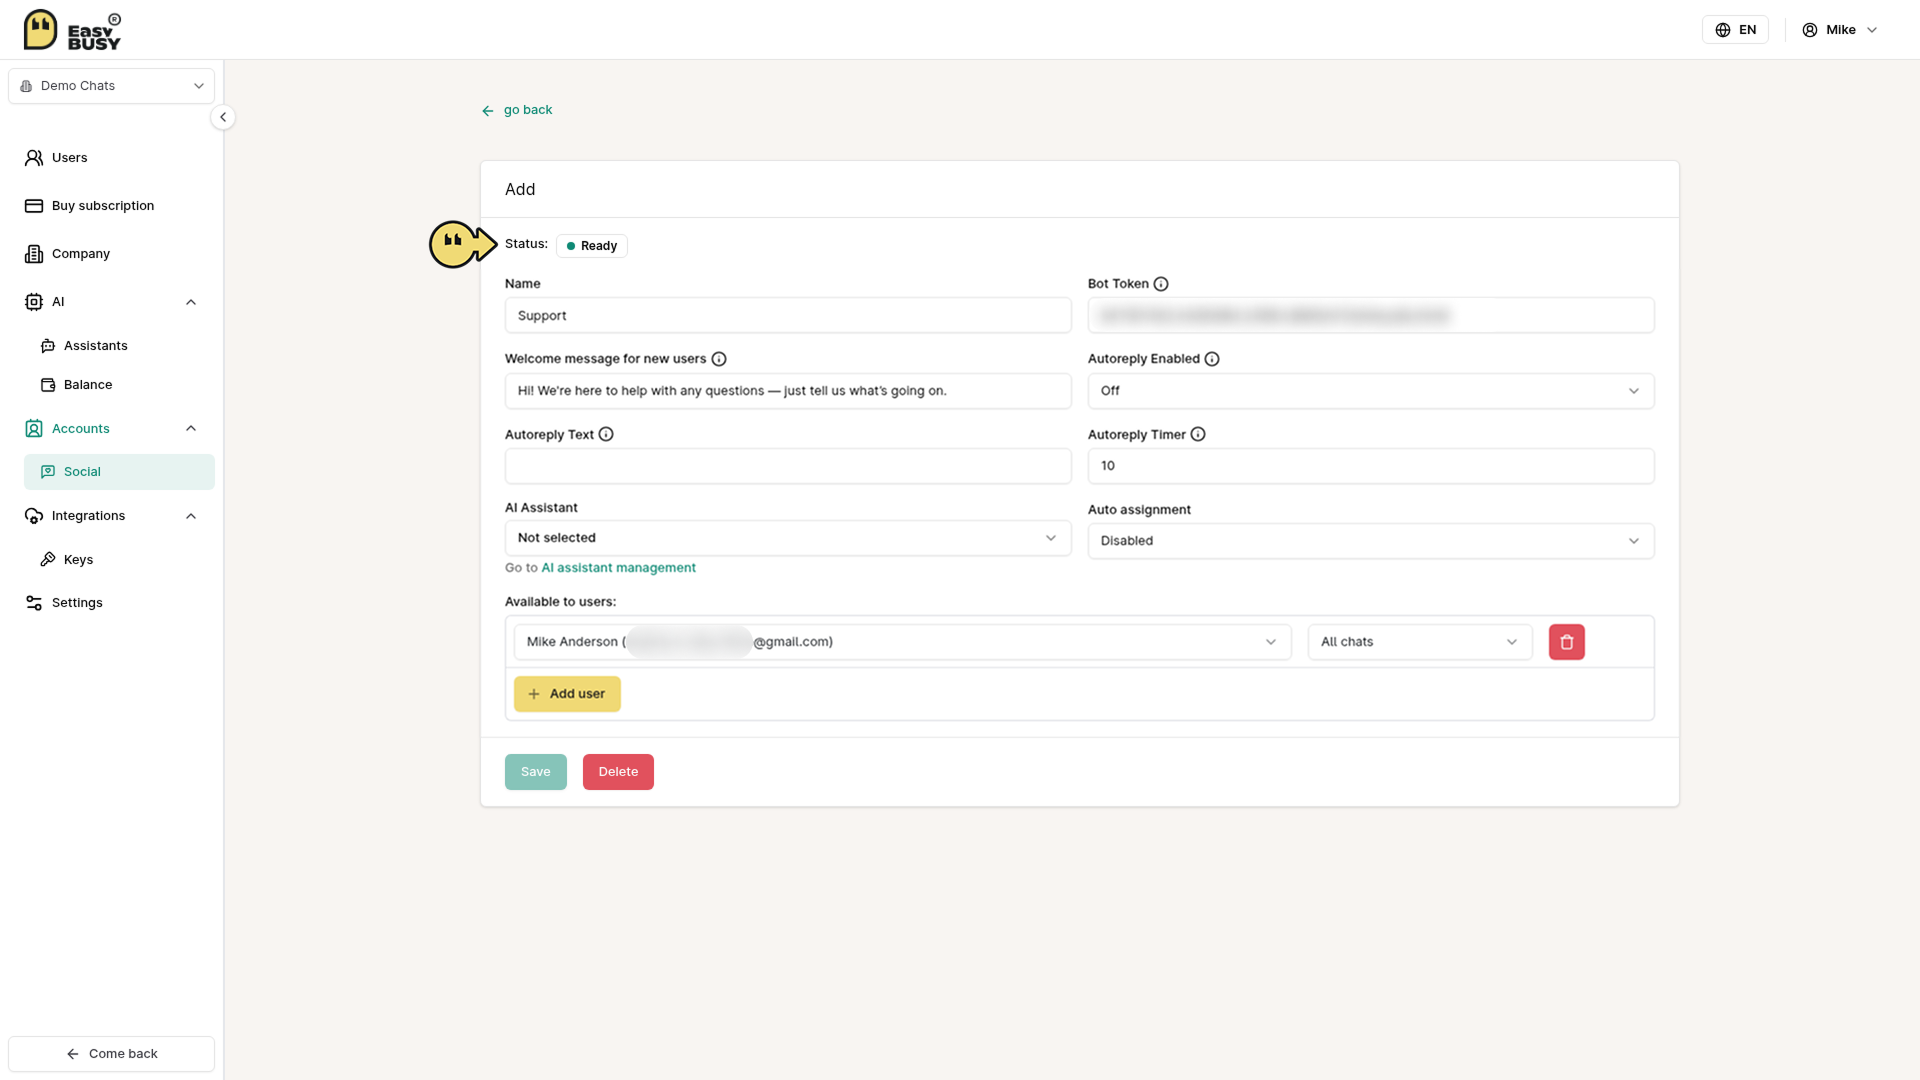Click the Add user button
Screen dimensions: 1920x1080
tap(567, 694)
